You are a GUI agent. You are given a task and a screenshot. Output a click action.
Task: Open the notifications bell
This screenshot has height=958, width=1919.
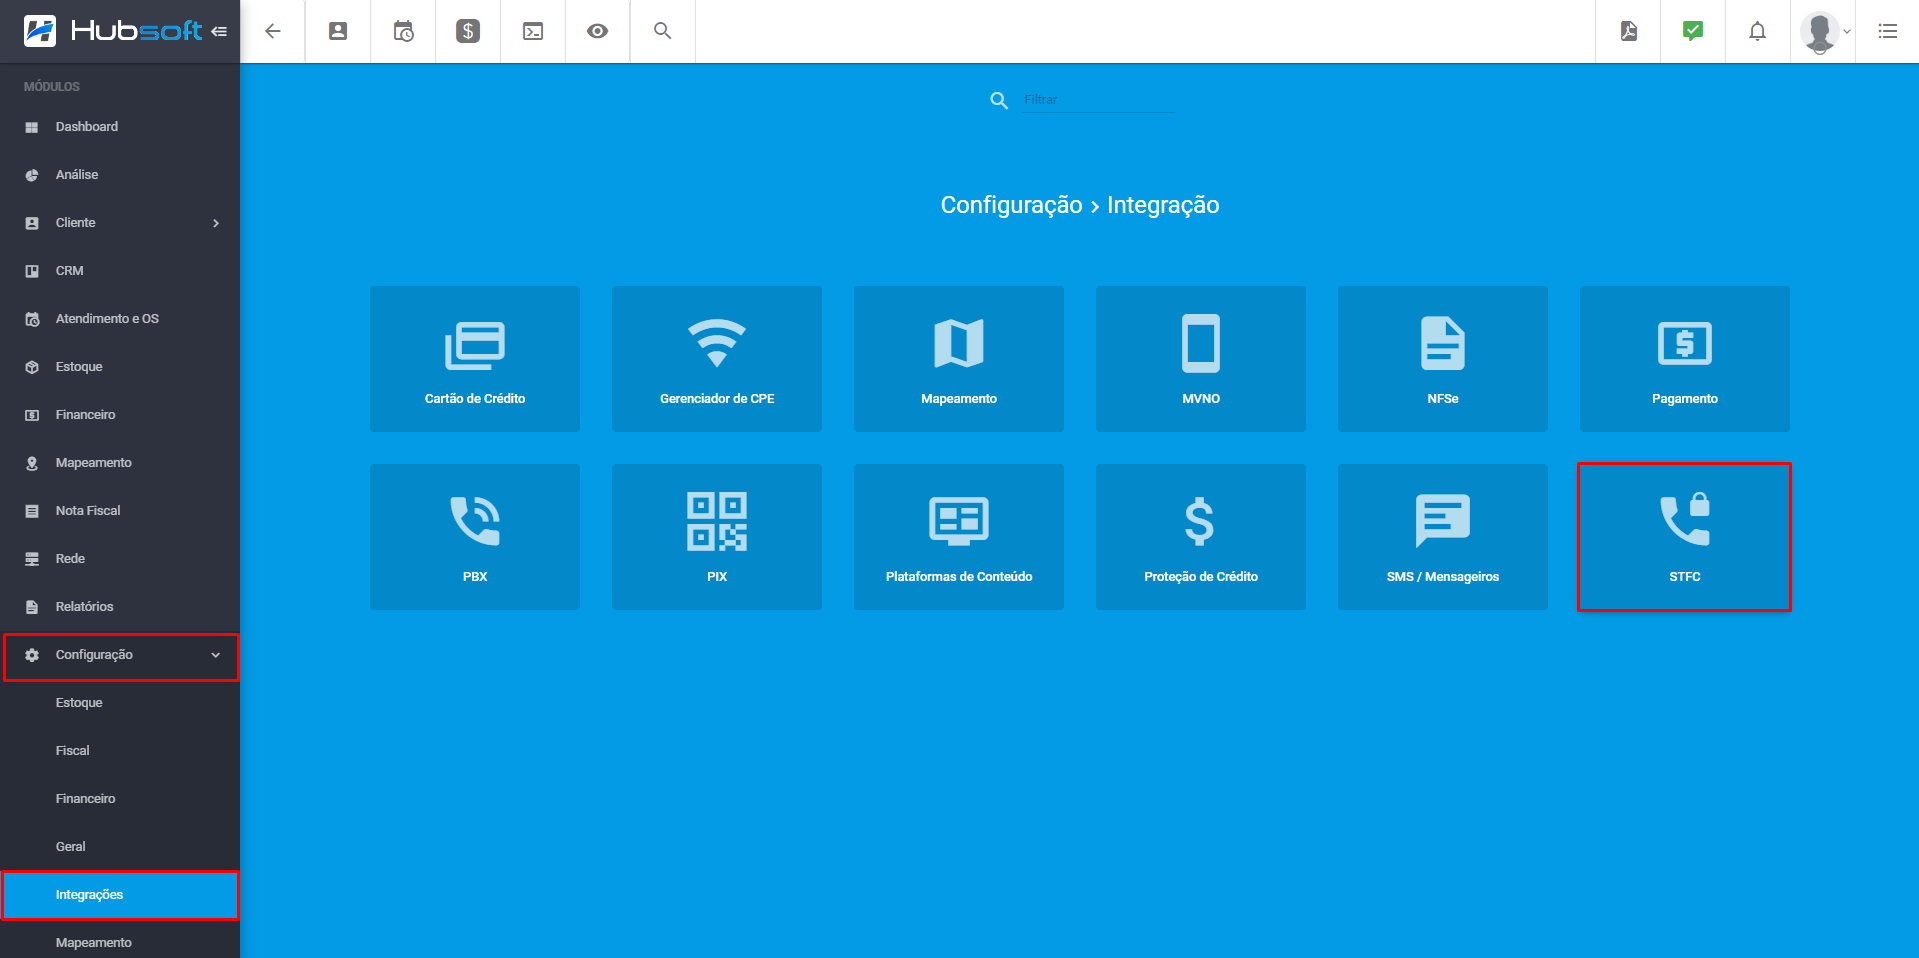pyautogui.click(x=1758, y=31)
